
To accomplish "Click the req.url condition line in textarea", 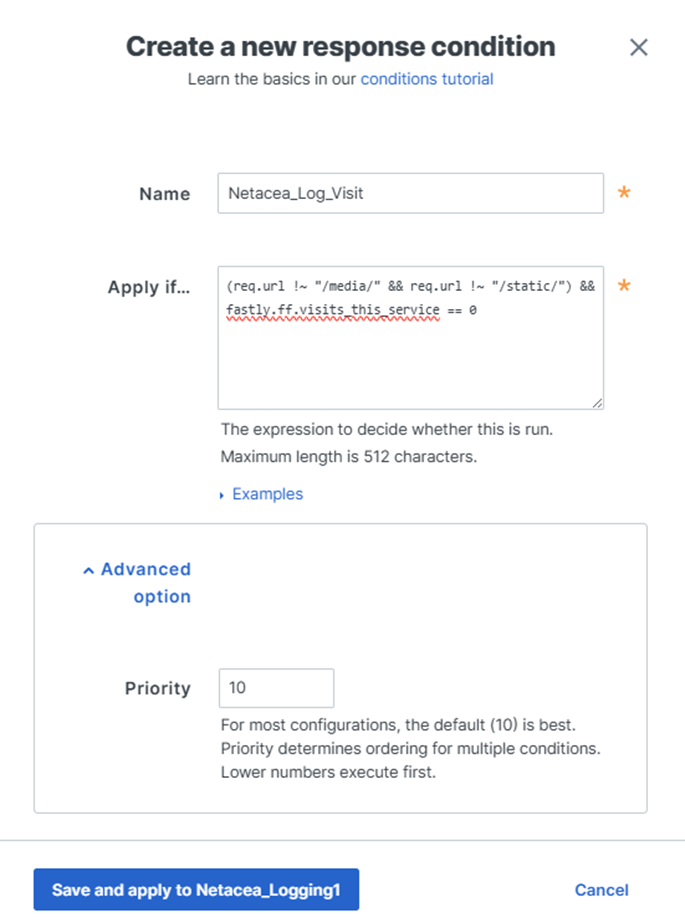I will [x=410, y=286].
